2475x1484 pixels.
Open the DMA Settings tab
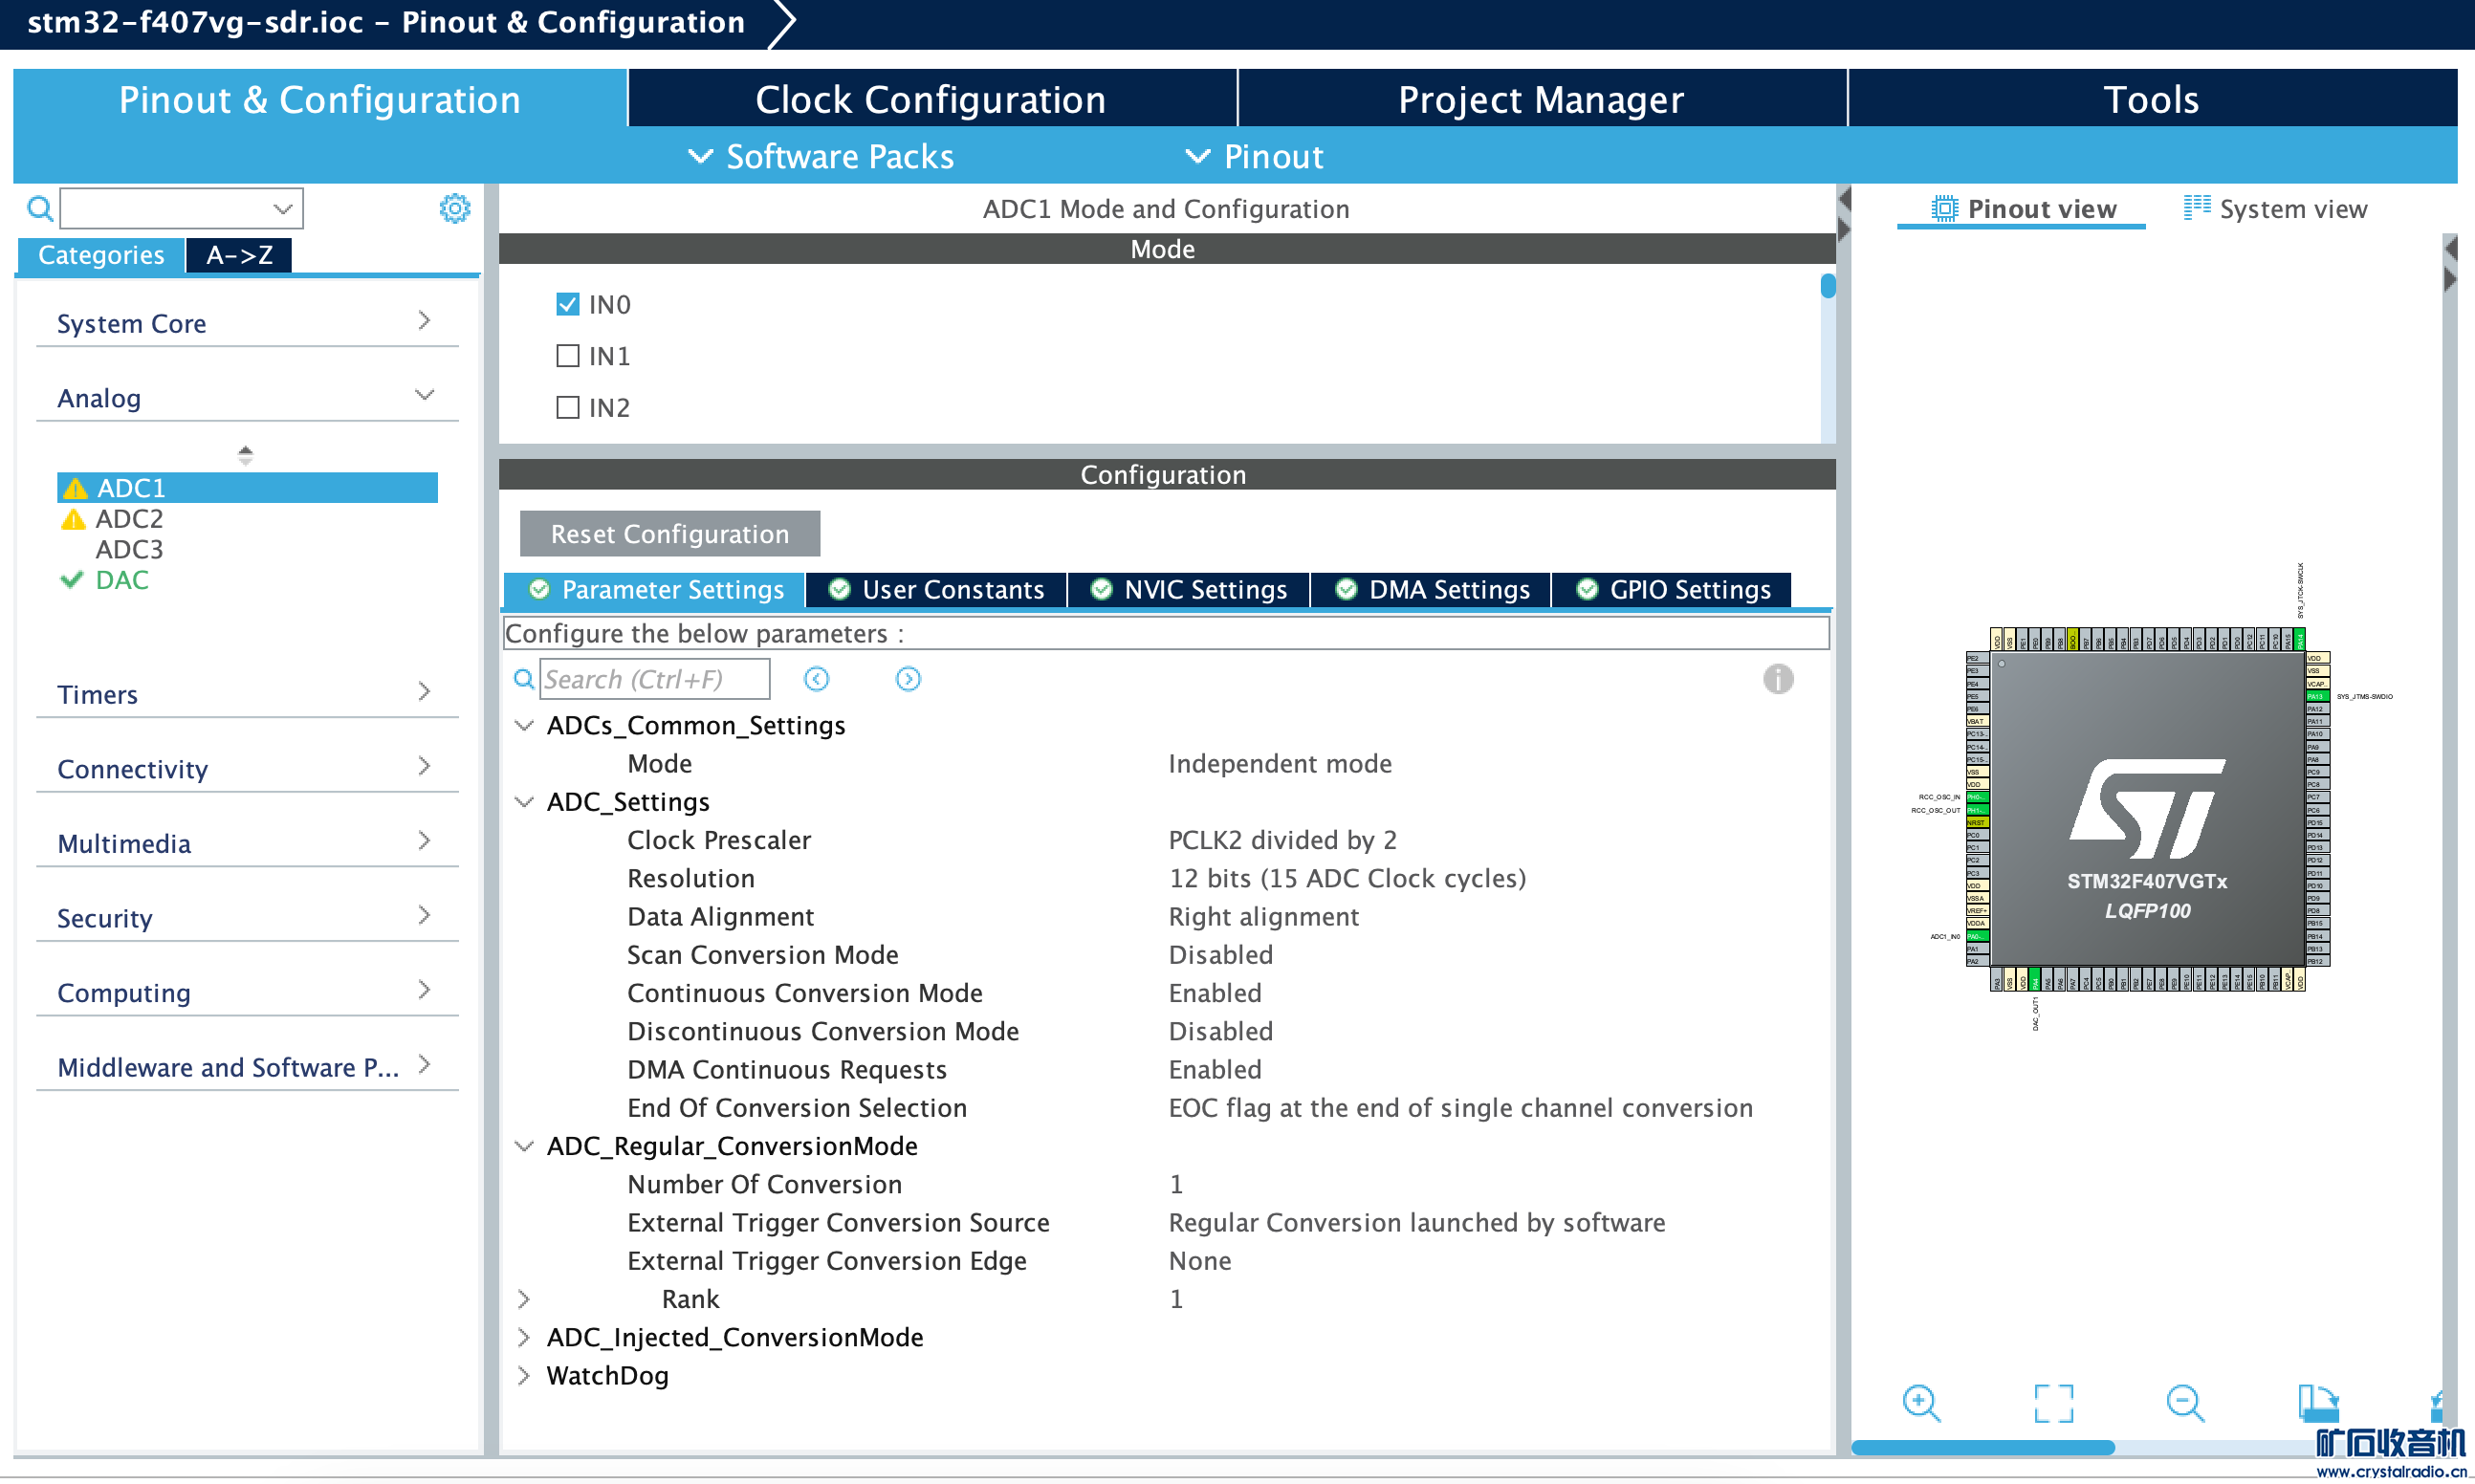[1432, 589]
